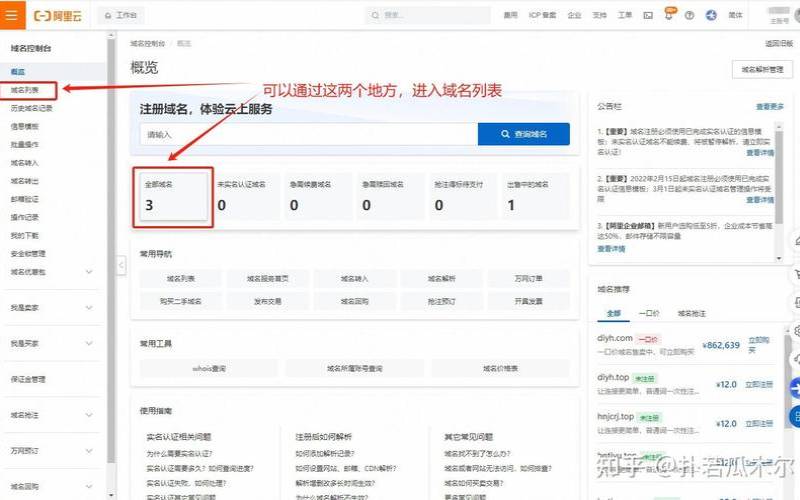The height and width of the screenshot is (500, 800).
Task: Open the help question-mark icon
Action: (689, 15)
